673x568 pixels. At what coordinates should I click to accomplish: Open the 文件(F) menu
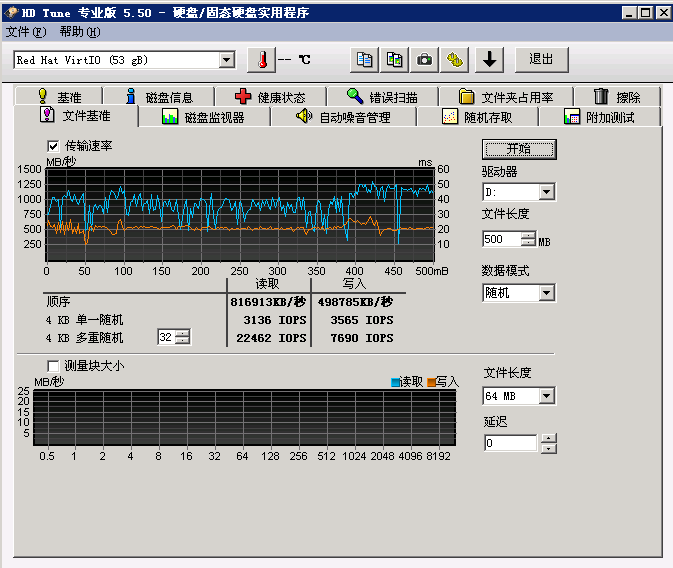[x=26, y=32]
